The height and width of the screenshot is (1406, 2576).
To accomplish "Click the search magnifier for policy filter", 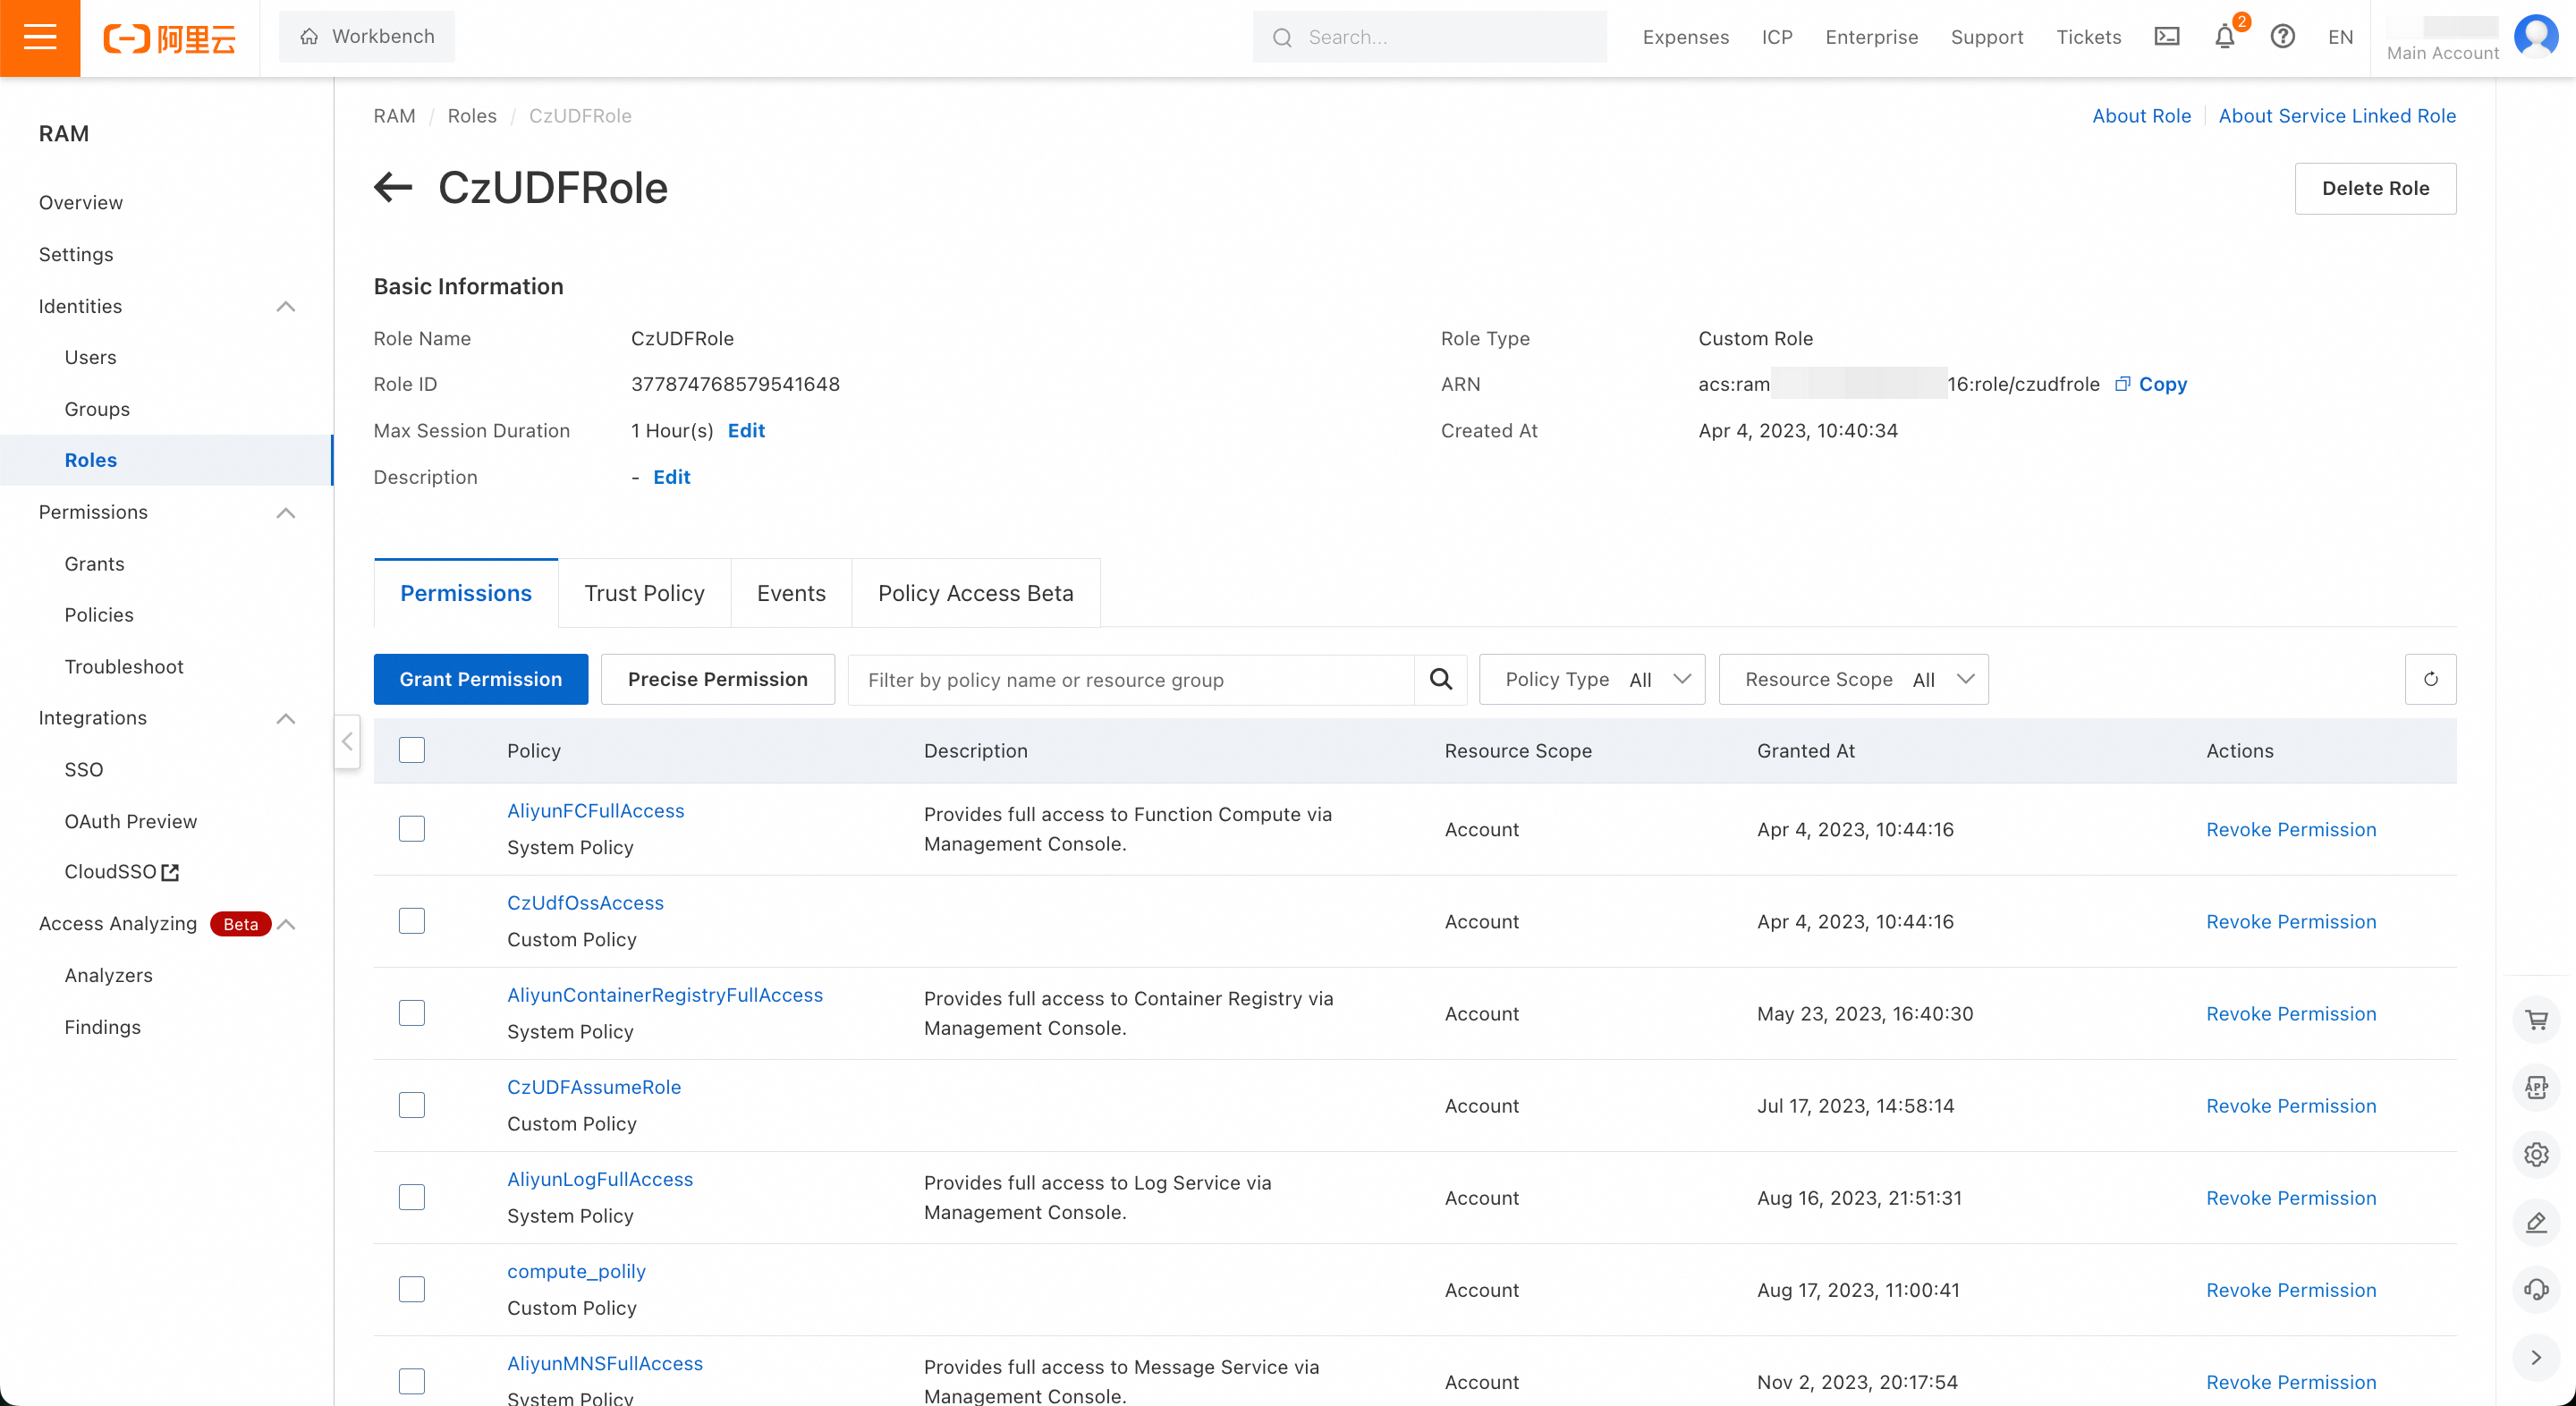I will pyautogui.click(x=1440, y=679).
